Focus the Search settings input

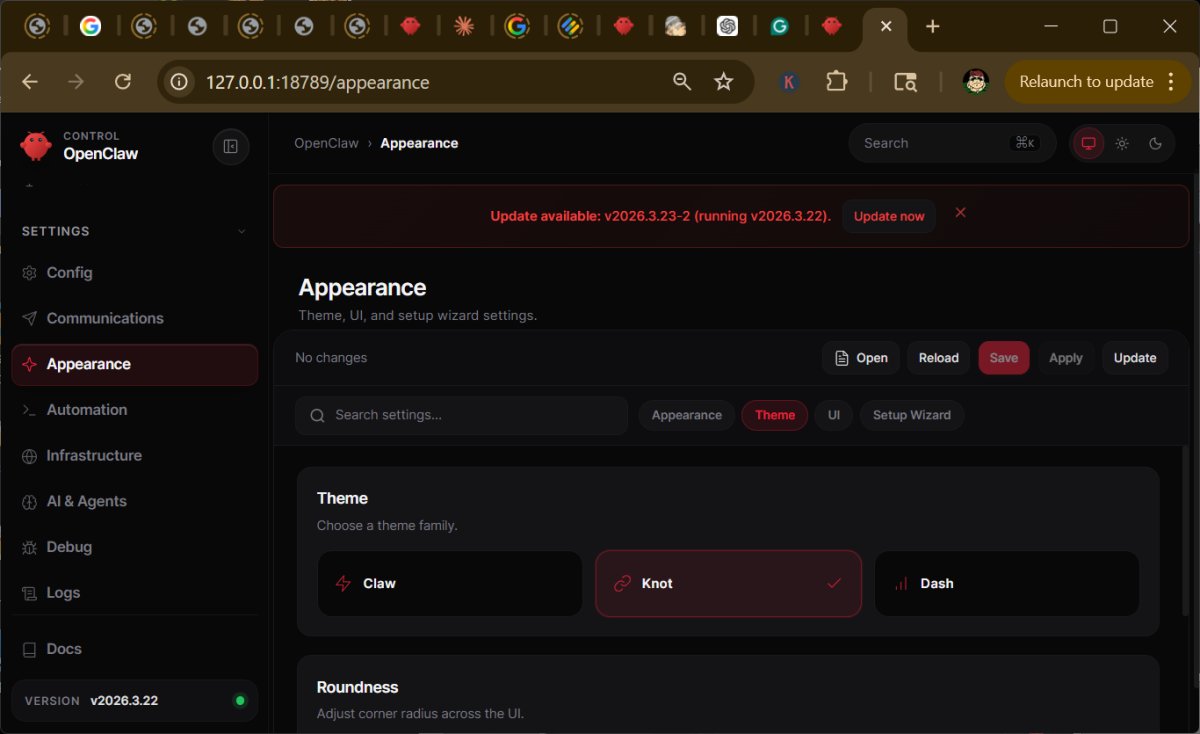tap(461, 415)
